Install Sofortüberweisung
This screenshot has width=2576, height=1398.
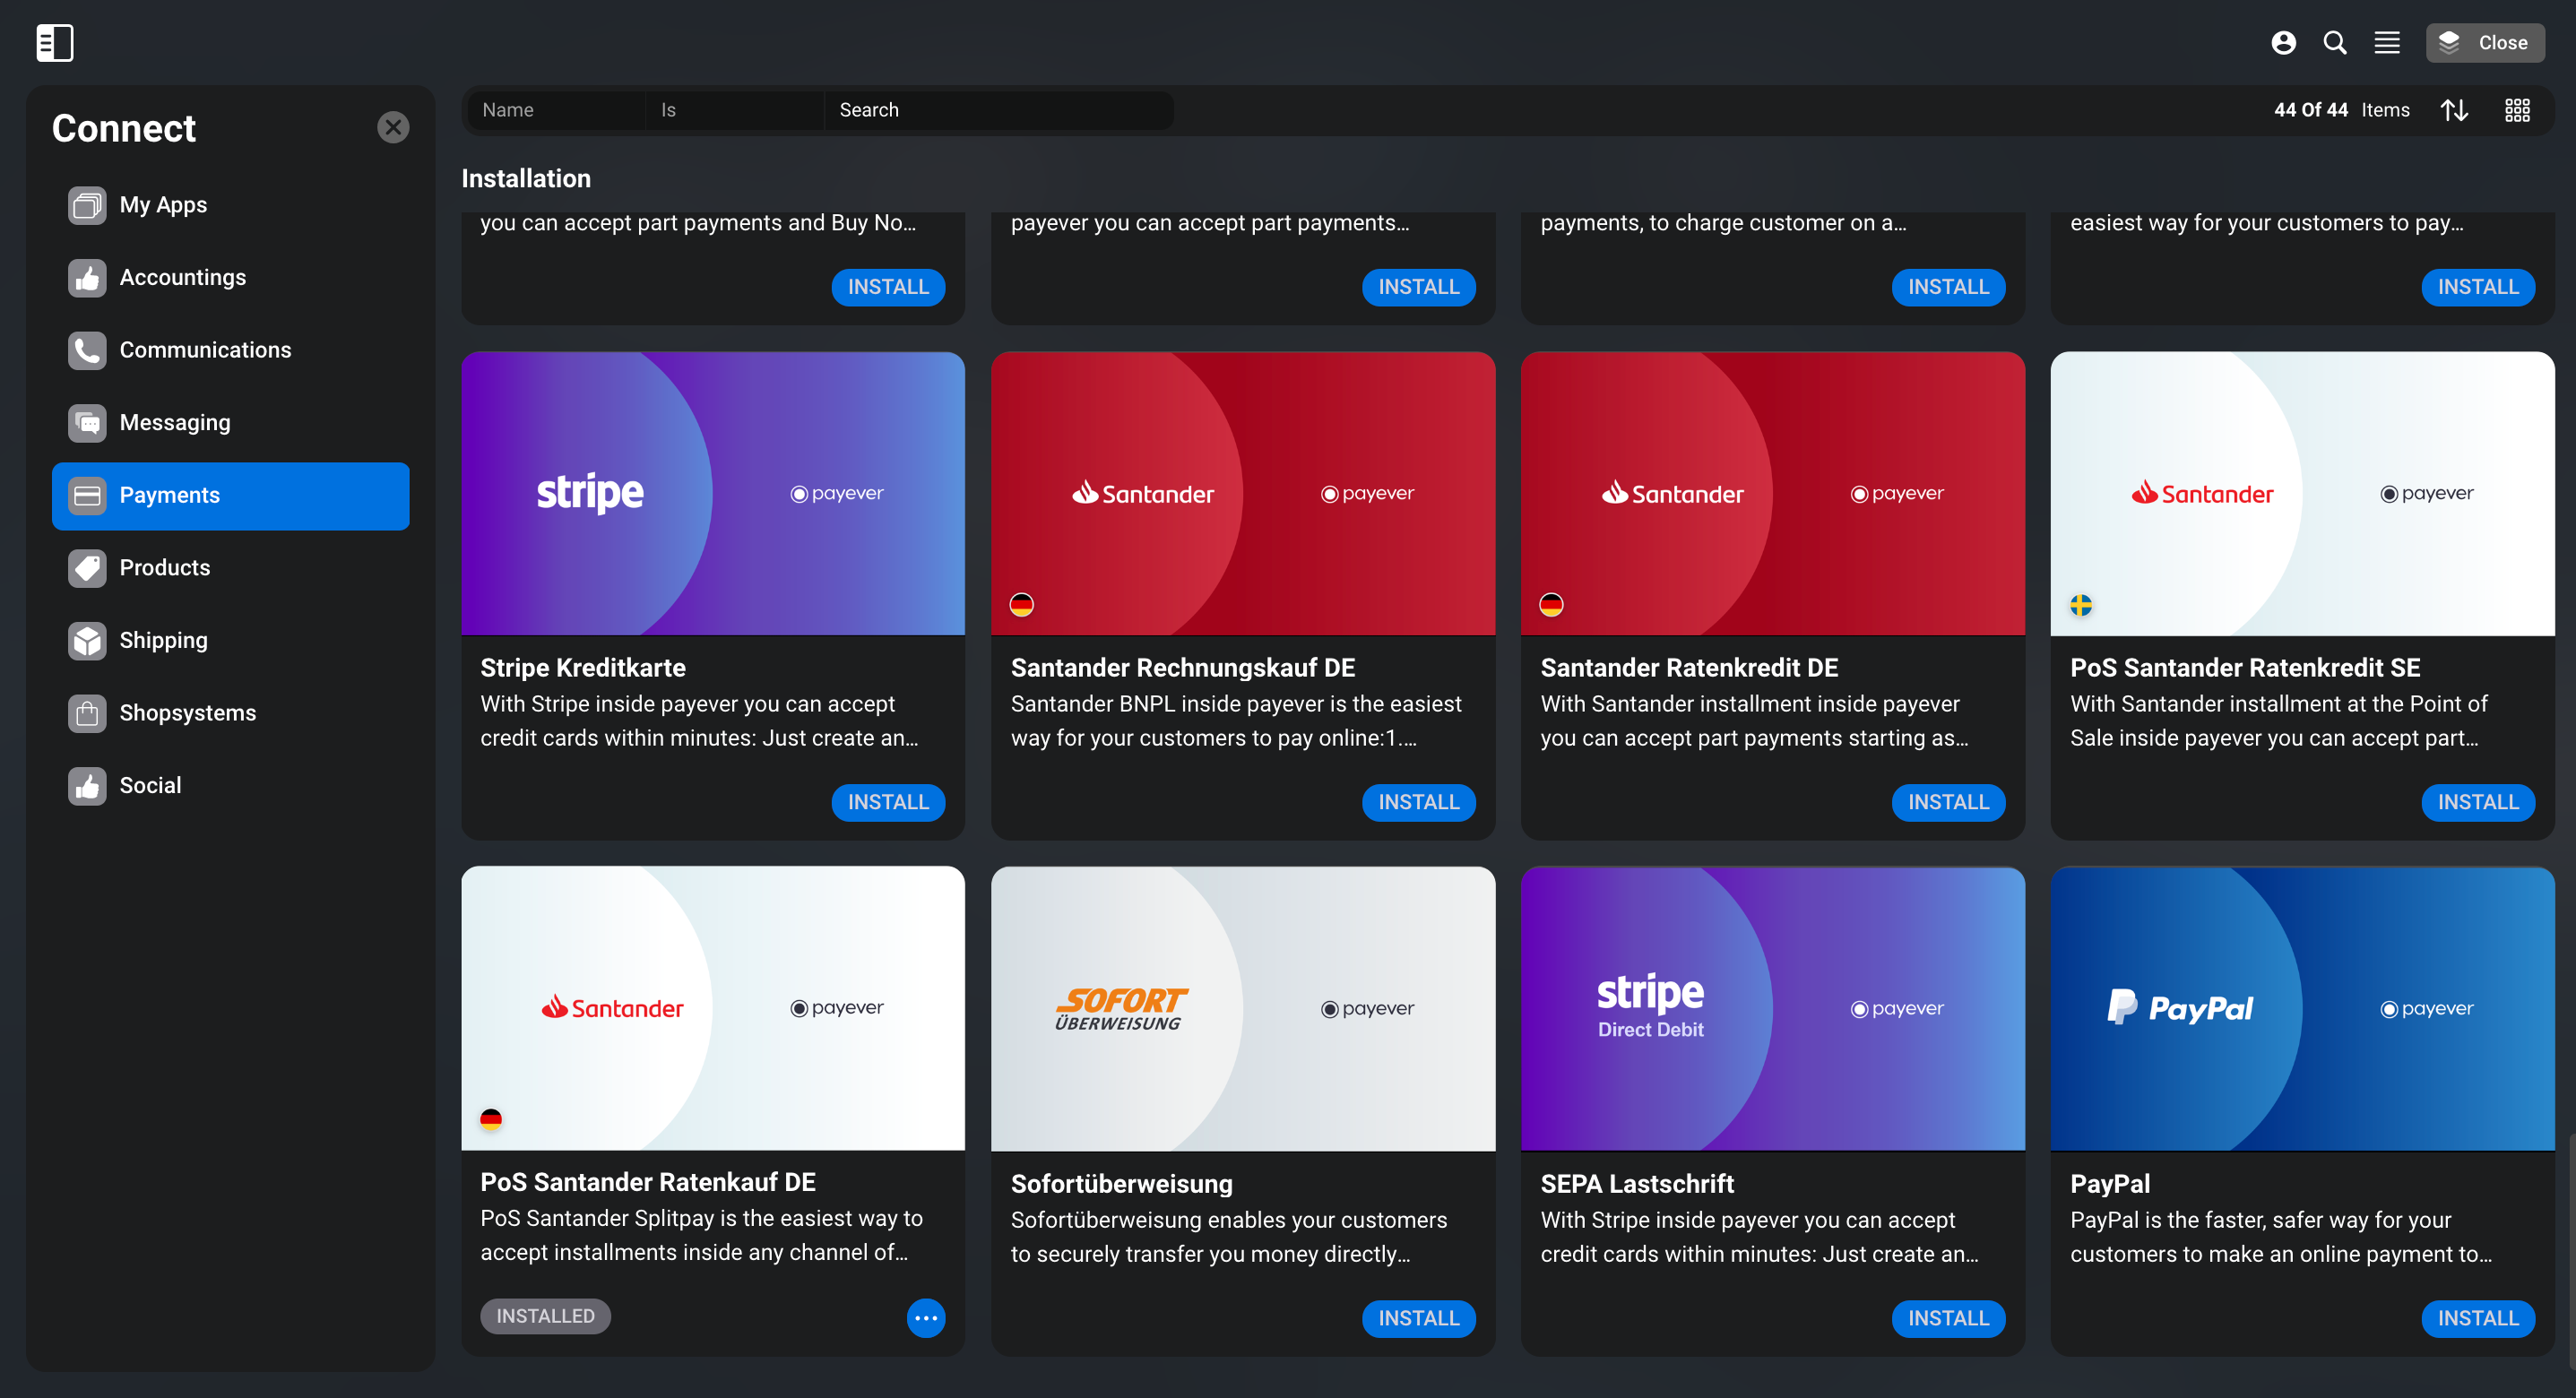(1418, 1319)
